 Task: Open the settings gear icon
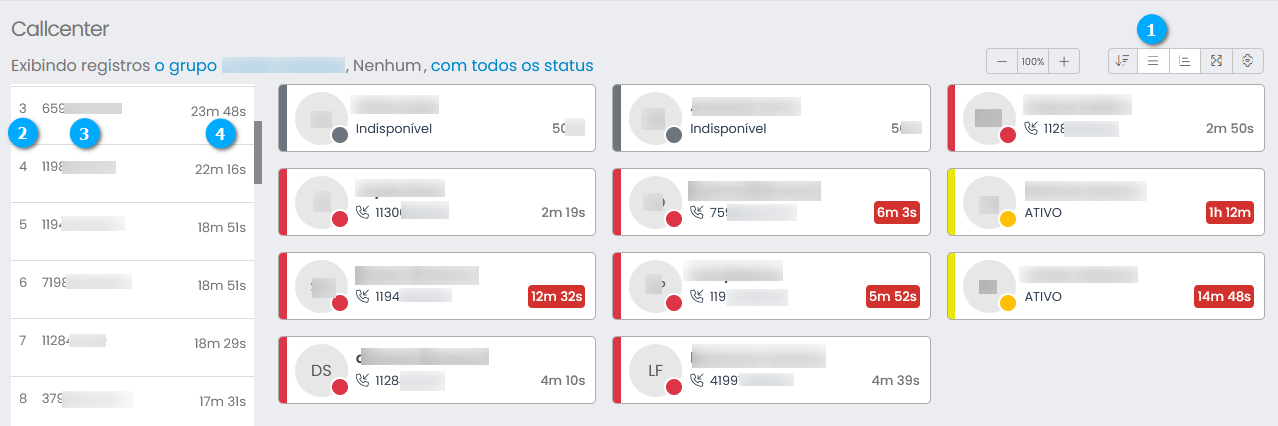coord(1248,61)
